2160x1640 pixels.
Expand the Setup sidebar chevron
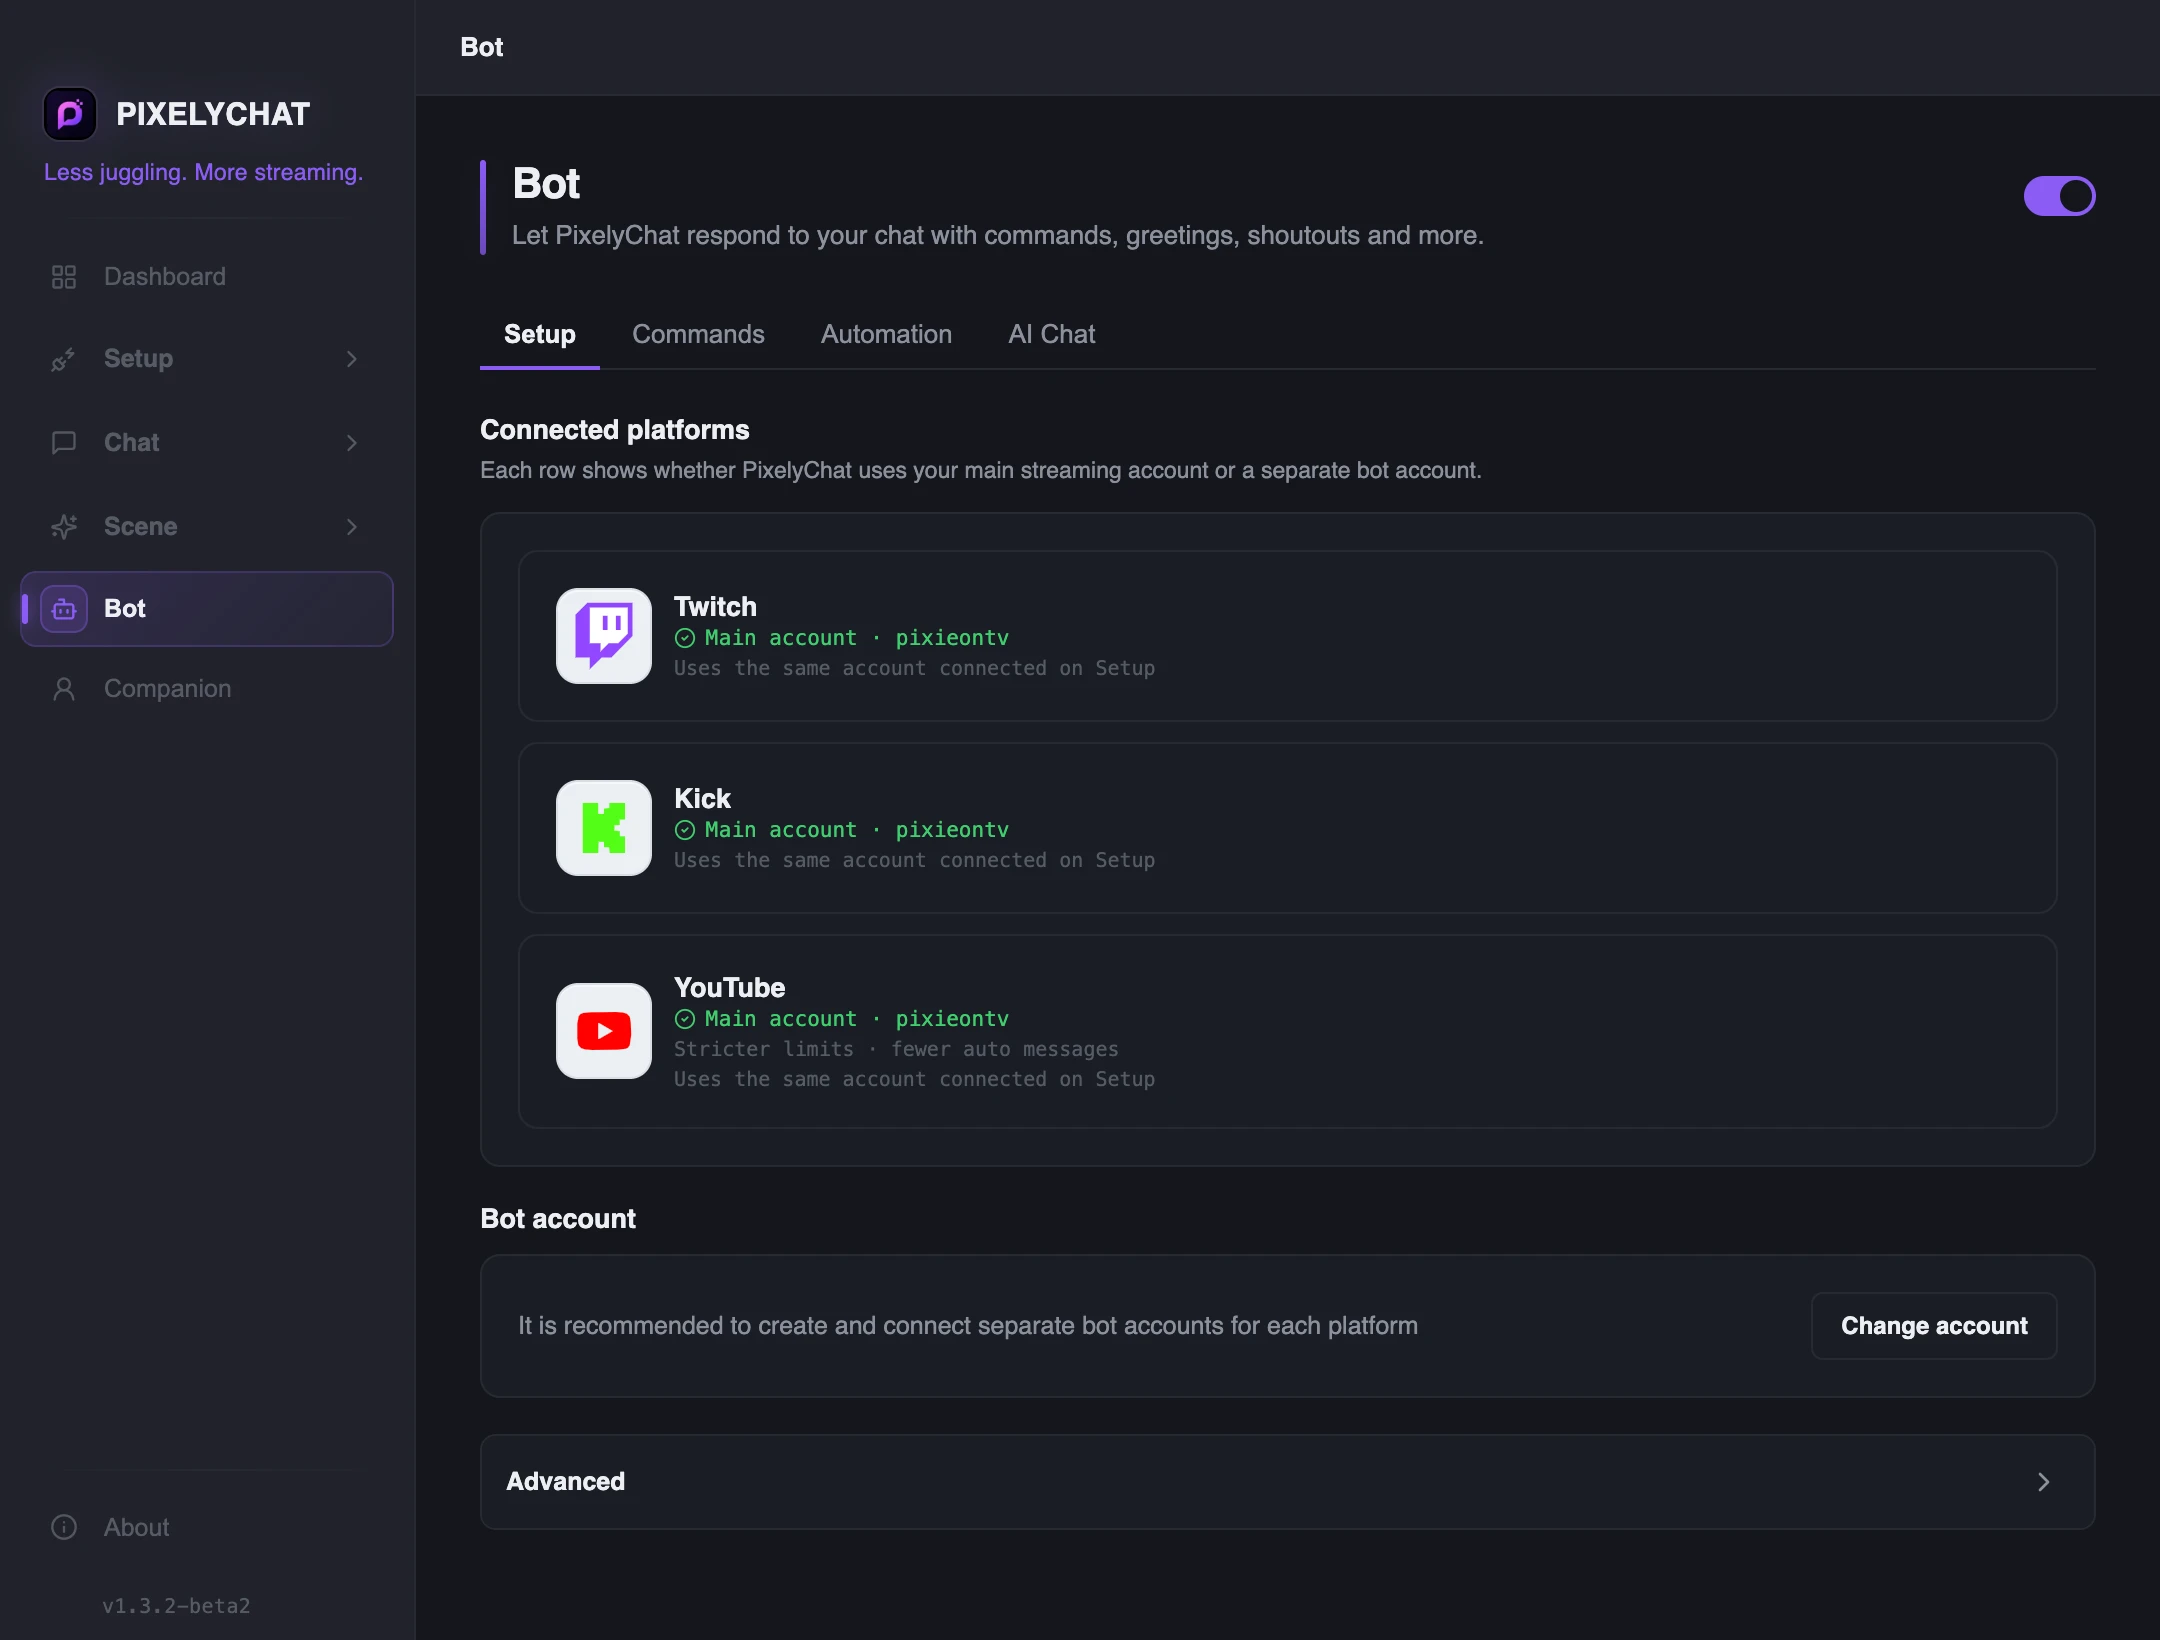coord(351,359)
